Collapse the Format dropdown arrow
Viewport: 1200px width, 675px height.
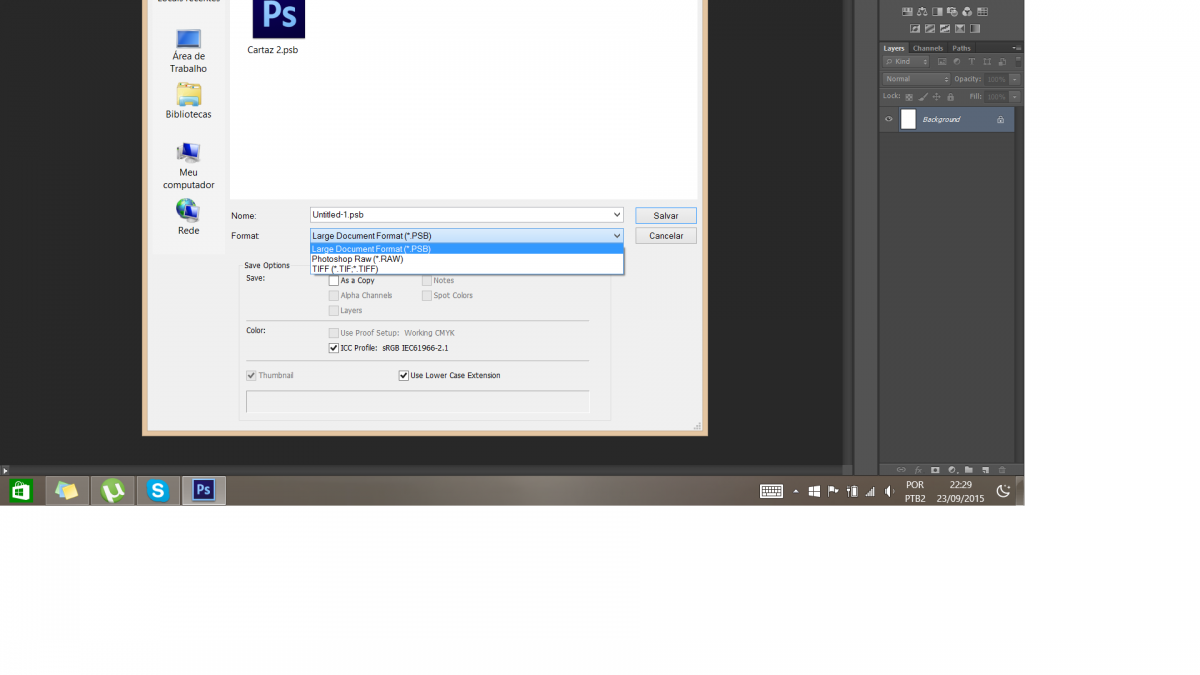coord(616,236)
